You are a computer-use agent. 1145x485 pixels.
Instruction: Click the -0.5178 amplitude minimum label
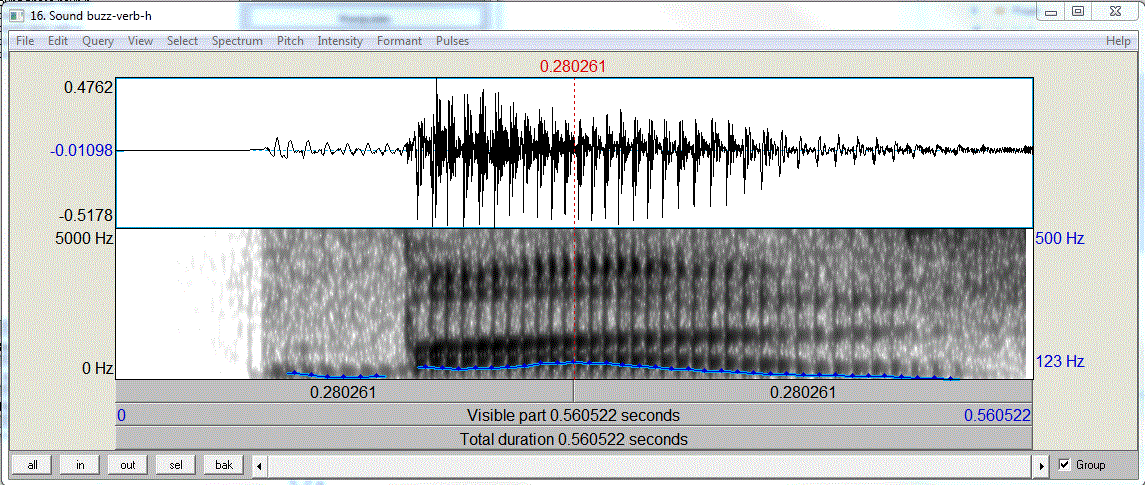click(x=86, y=215)
